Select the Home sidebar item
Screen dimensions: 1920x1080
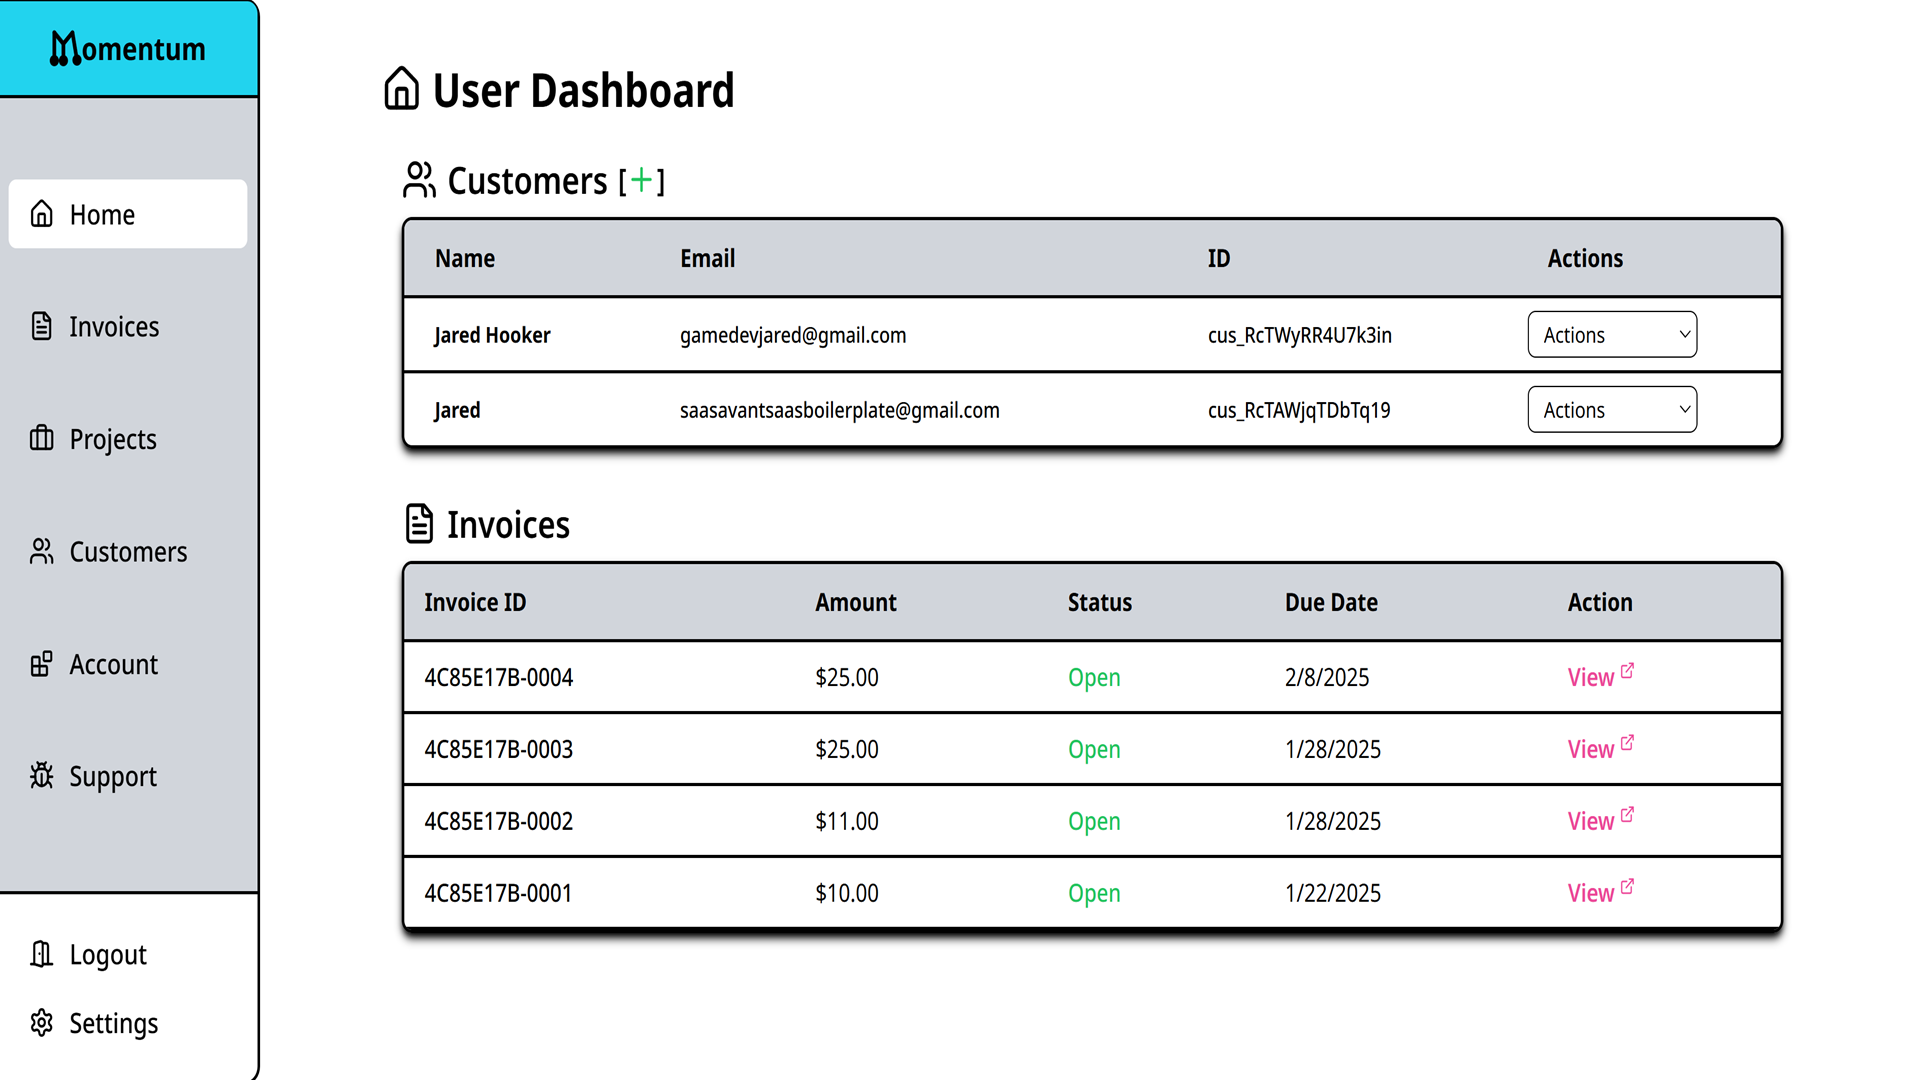point(102,215)
